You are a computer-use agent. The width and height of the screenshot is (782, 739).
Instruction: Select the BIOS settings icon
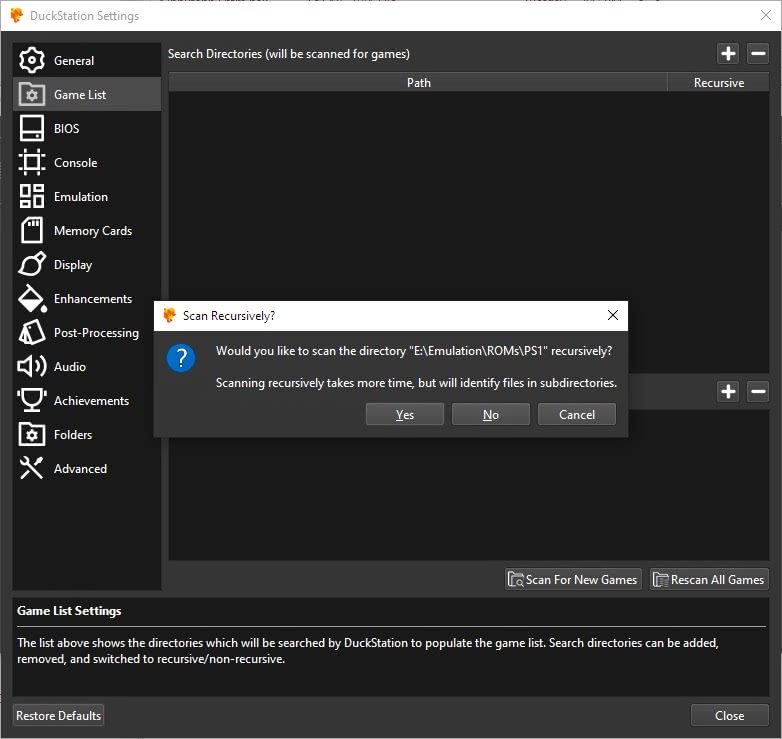click(x=31, y=128)
